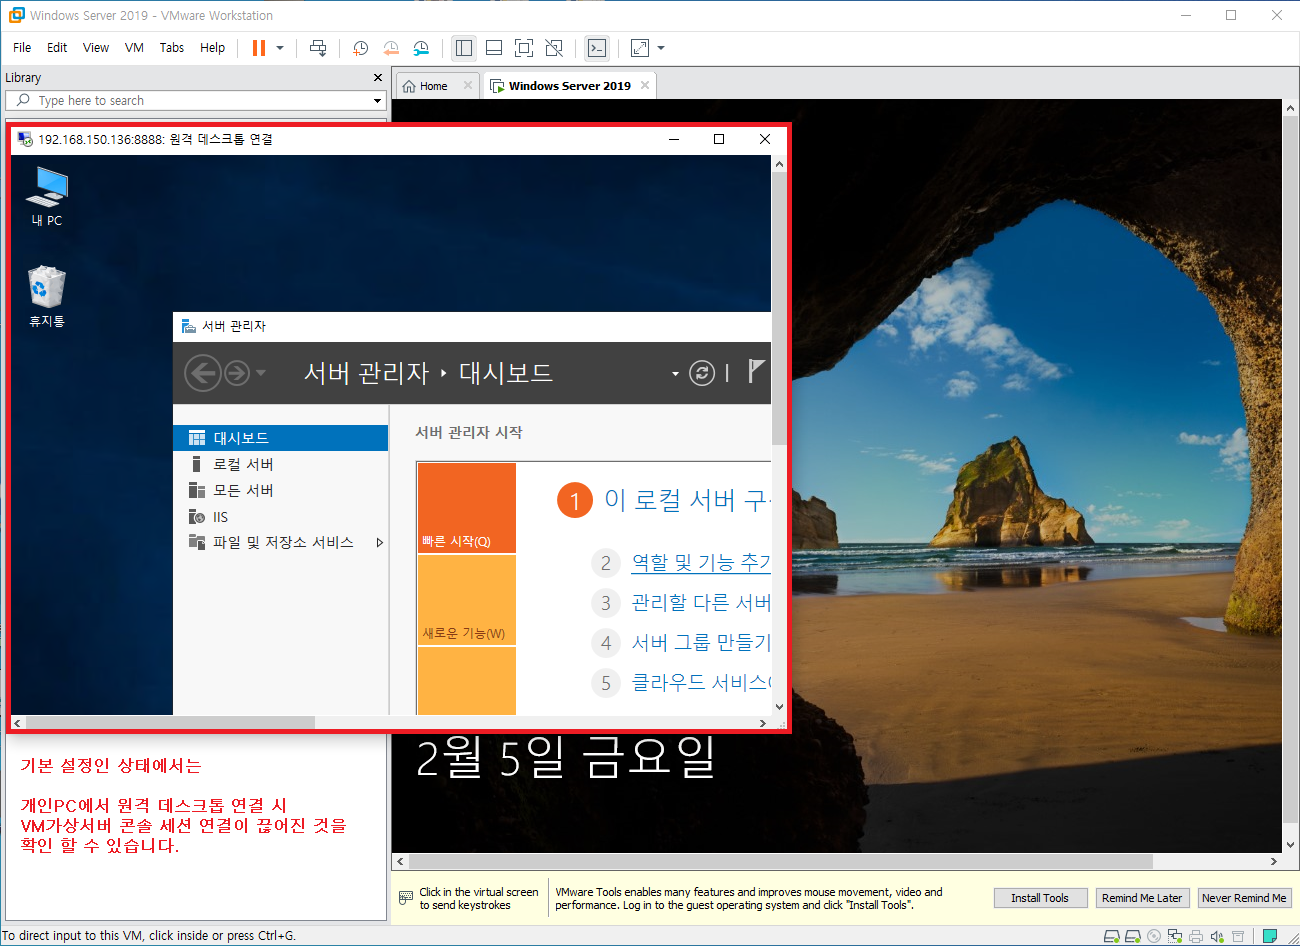1300x946 pixels.
Task: Open the network adapter status icon
Action: tap(1175, 937)
